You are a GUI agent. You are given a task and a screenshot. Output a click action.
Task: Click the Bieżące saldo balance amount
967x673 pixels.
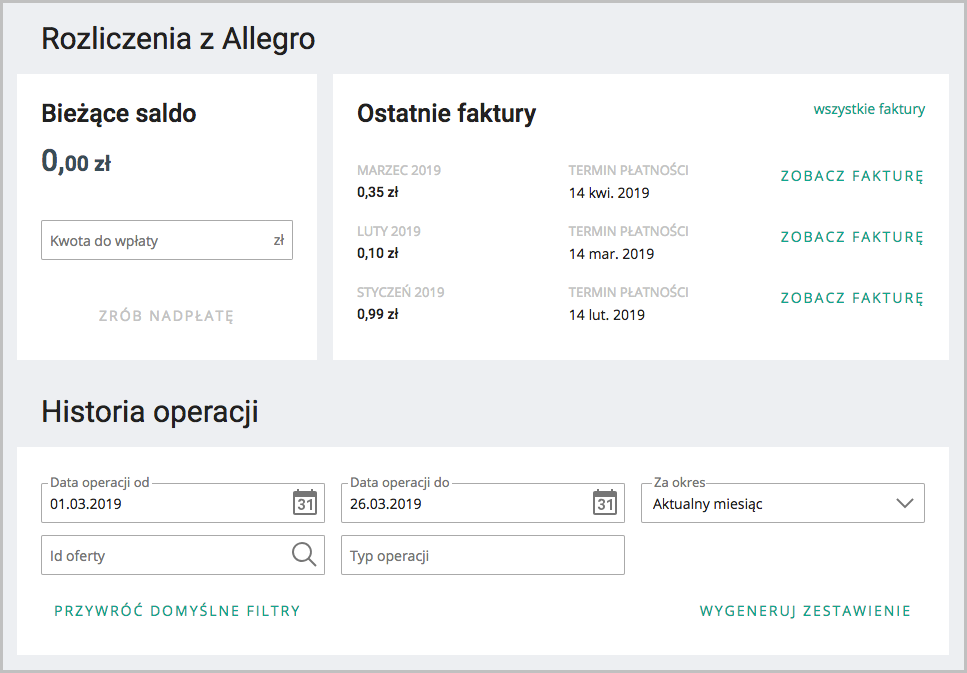tap(76, 162)
